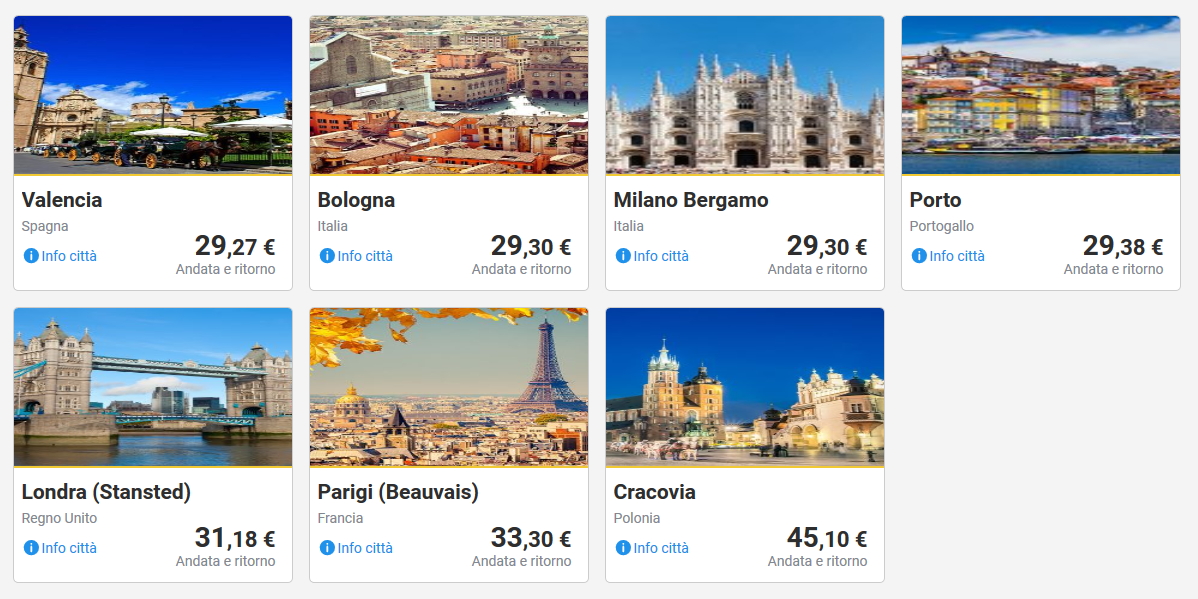Click the info icon on the Porto card

pyautogui.click(x=919, y=256)
